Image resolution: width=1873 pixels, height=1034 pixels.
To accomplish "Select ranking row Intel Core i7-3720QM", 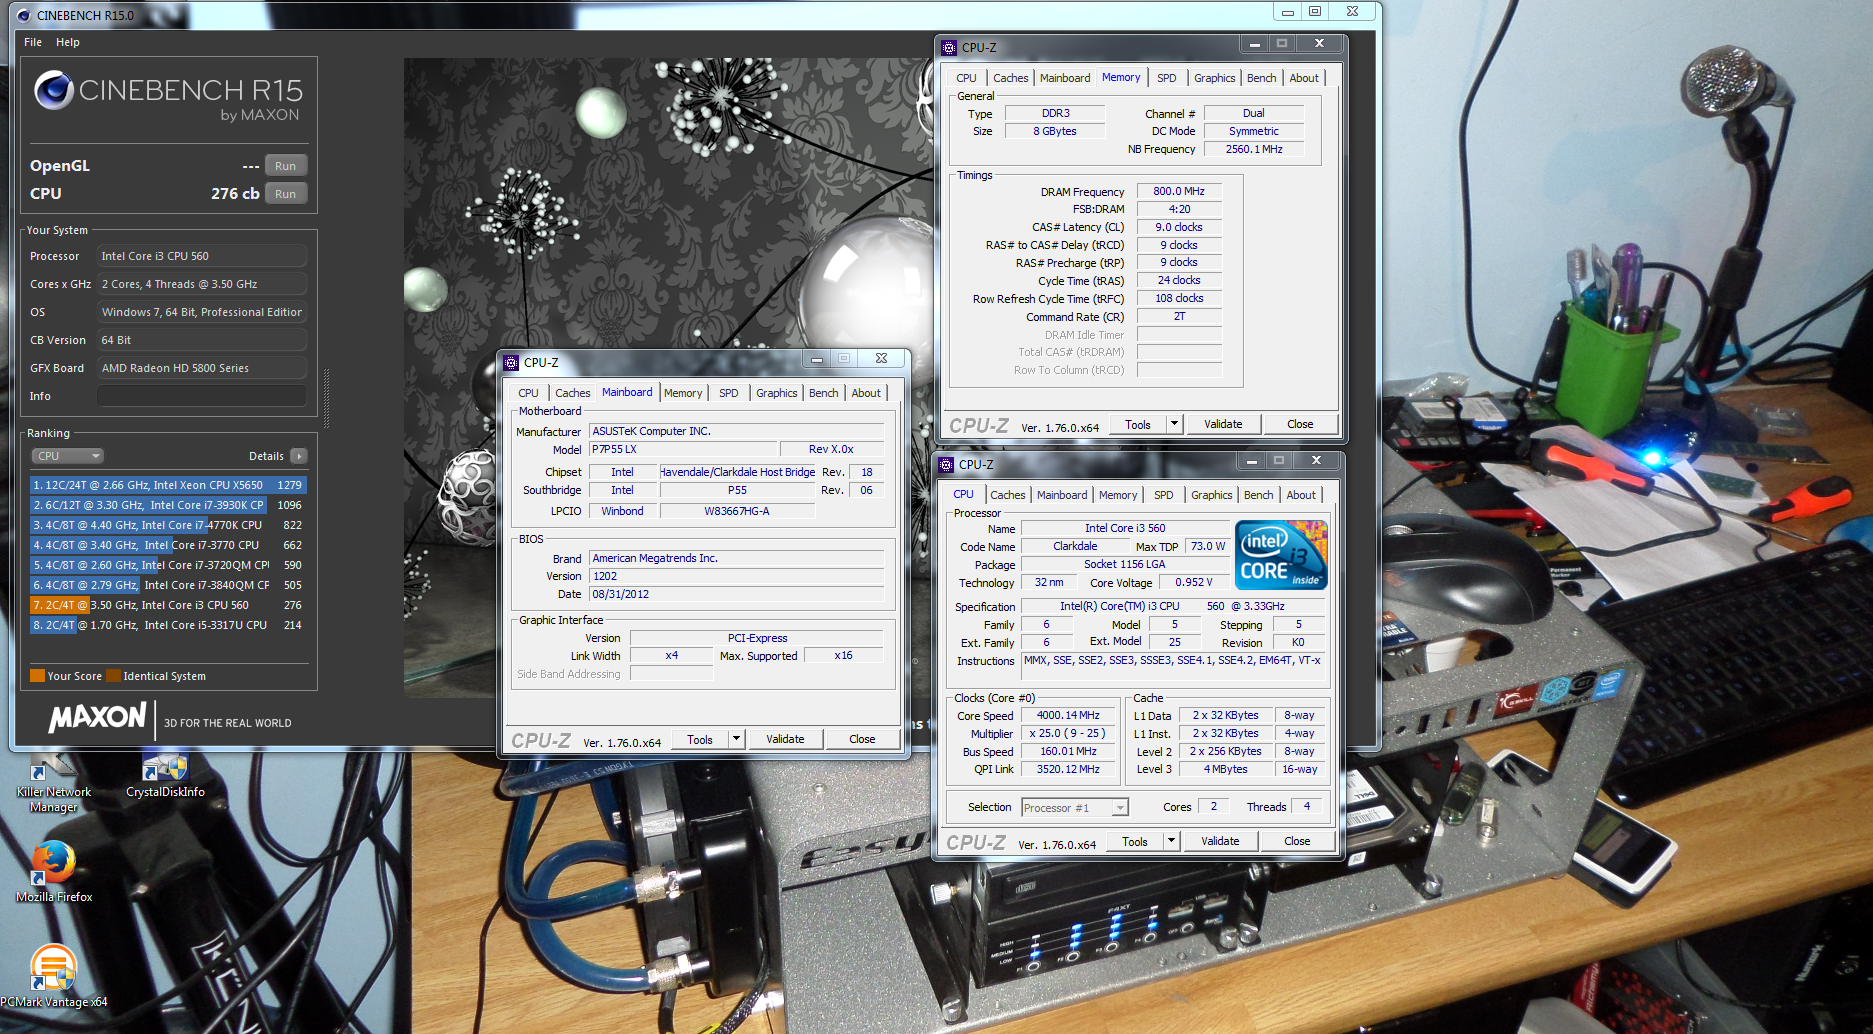I will (x=168, y=565).
